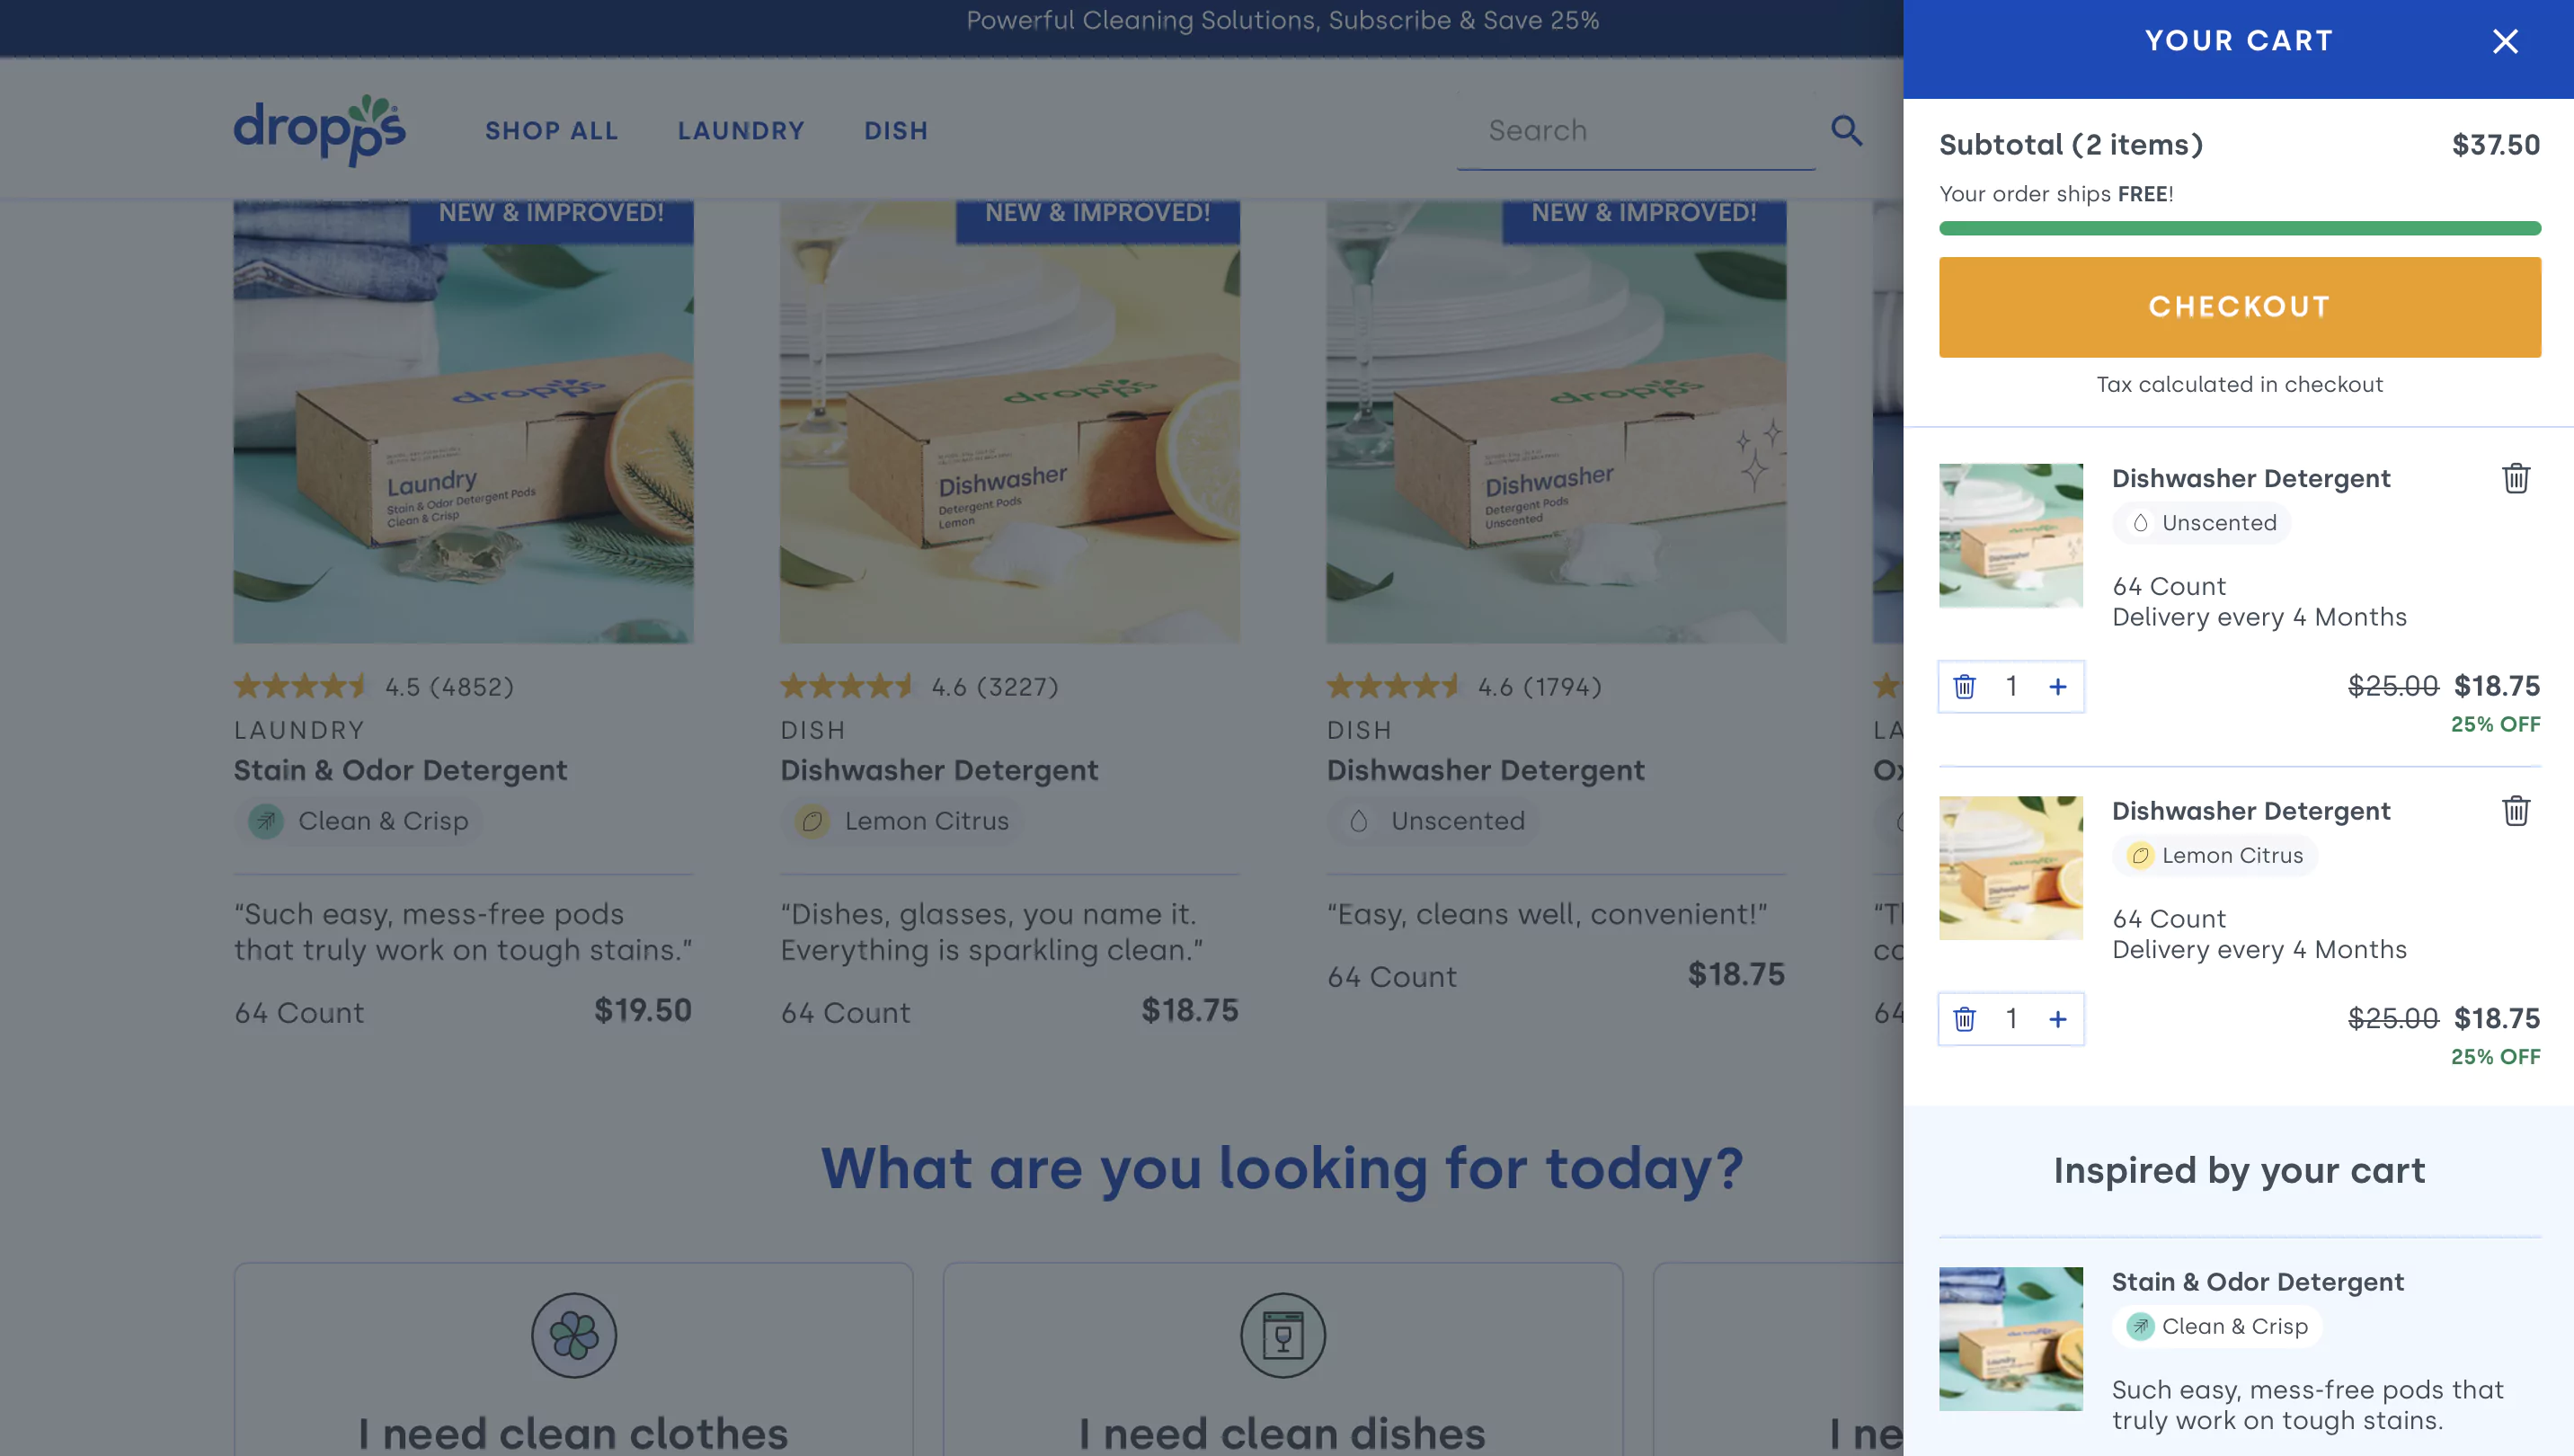Click the Unscented Dishwasher Detergent name in cart

tap(2251, 479)
